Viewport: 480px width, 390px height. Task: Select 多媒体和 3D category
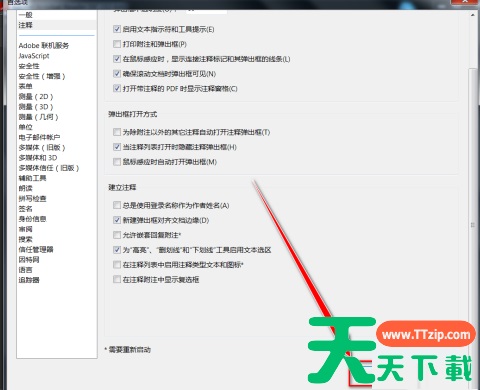point(38,158)
